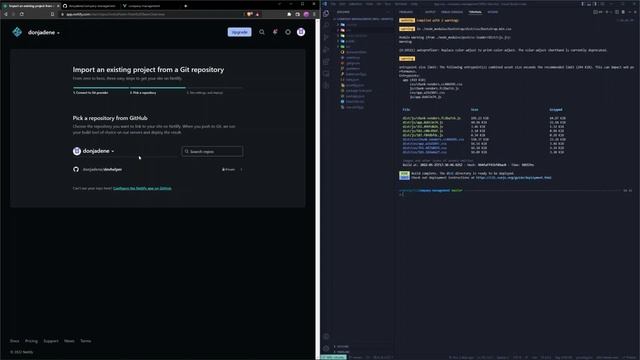This screenshot has width=640, height=360.
Task: Open new terminal dropdown plus icon
Action: click(x=608, y=12)
